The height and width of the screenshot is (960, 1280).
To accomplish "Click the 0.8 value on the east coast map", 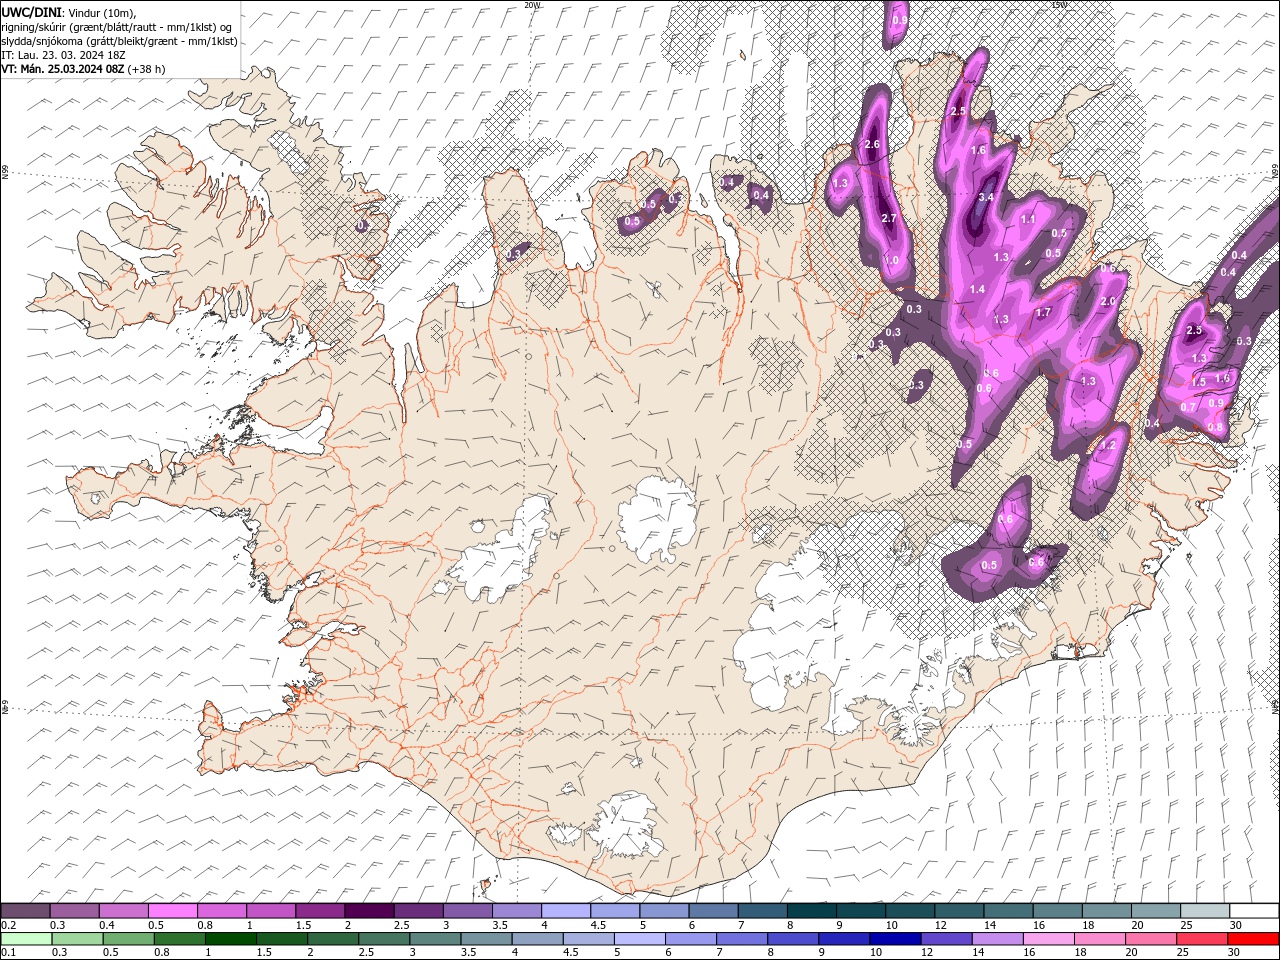I will [1215, 427].
